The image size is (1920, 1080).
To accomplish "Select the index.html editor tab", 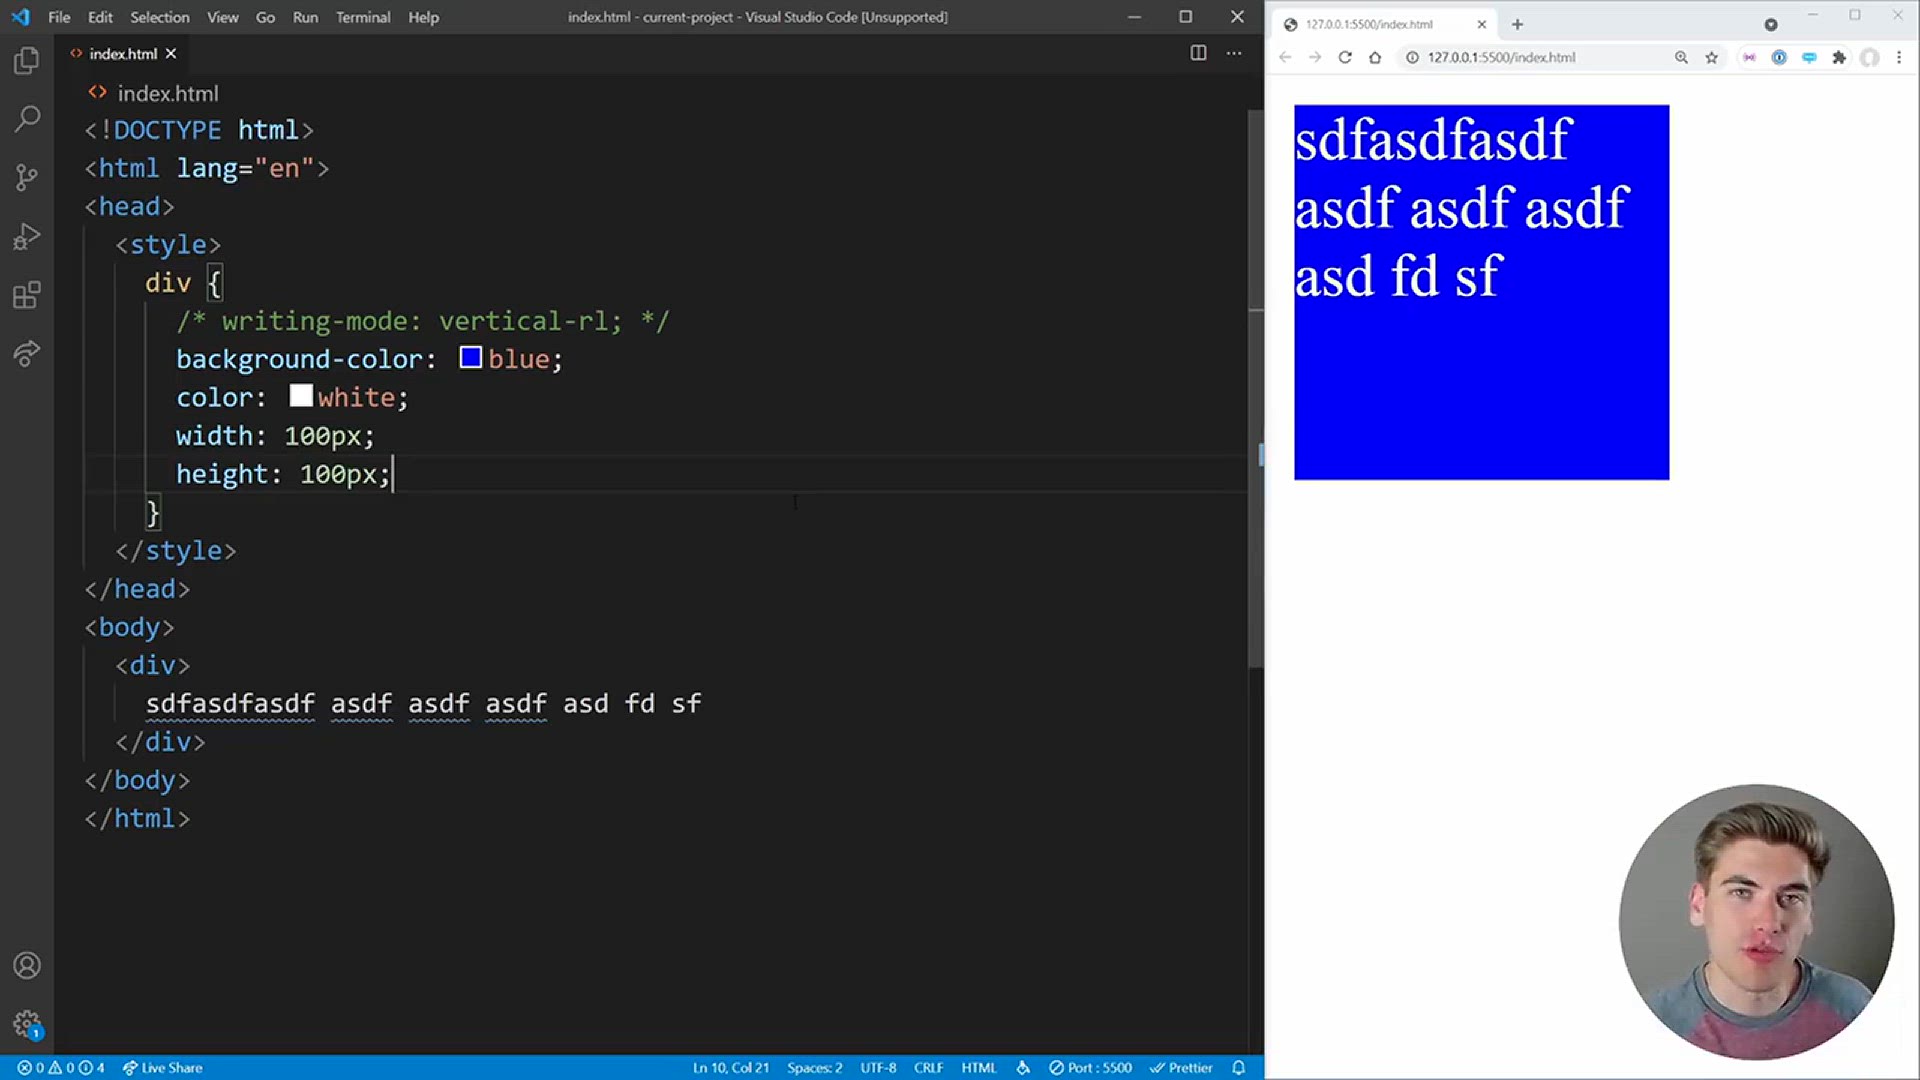I will [x=123, y=54].
